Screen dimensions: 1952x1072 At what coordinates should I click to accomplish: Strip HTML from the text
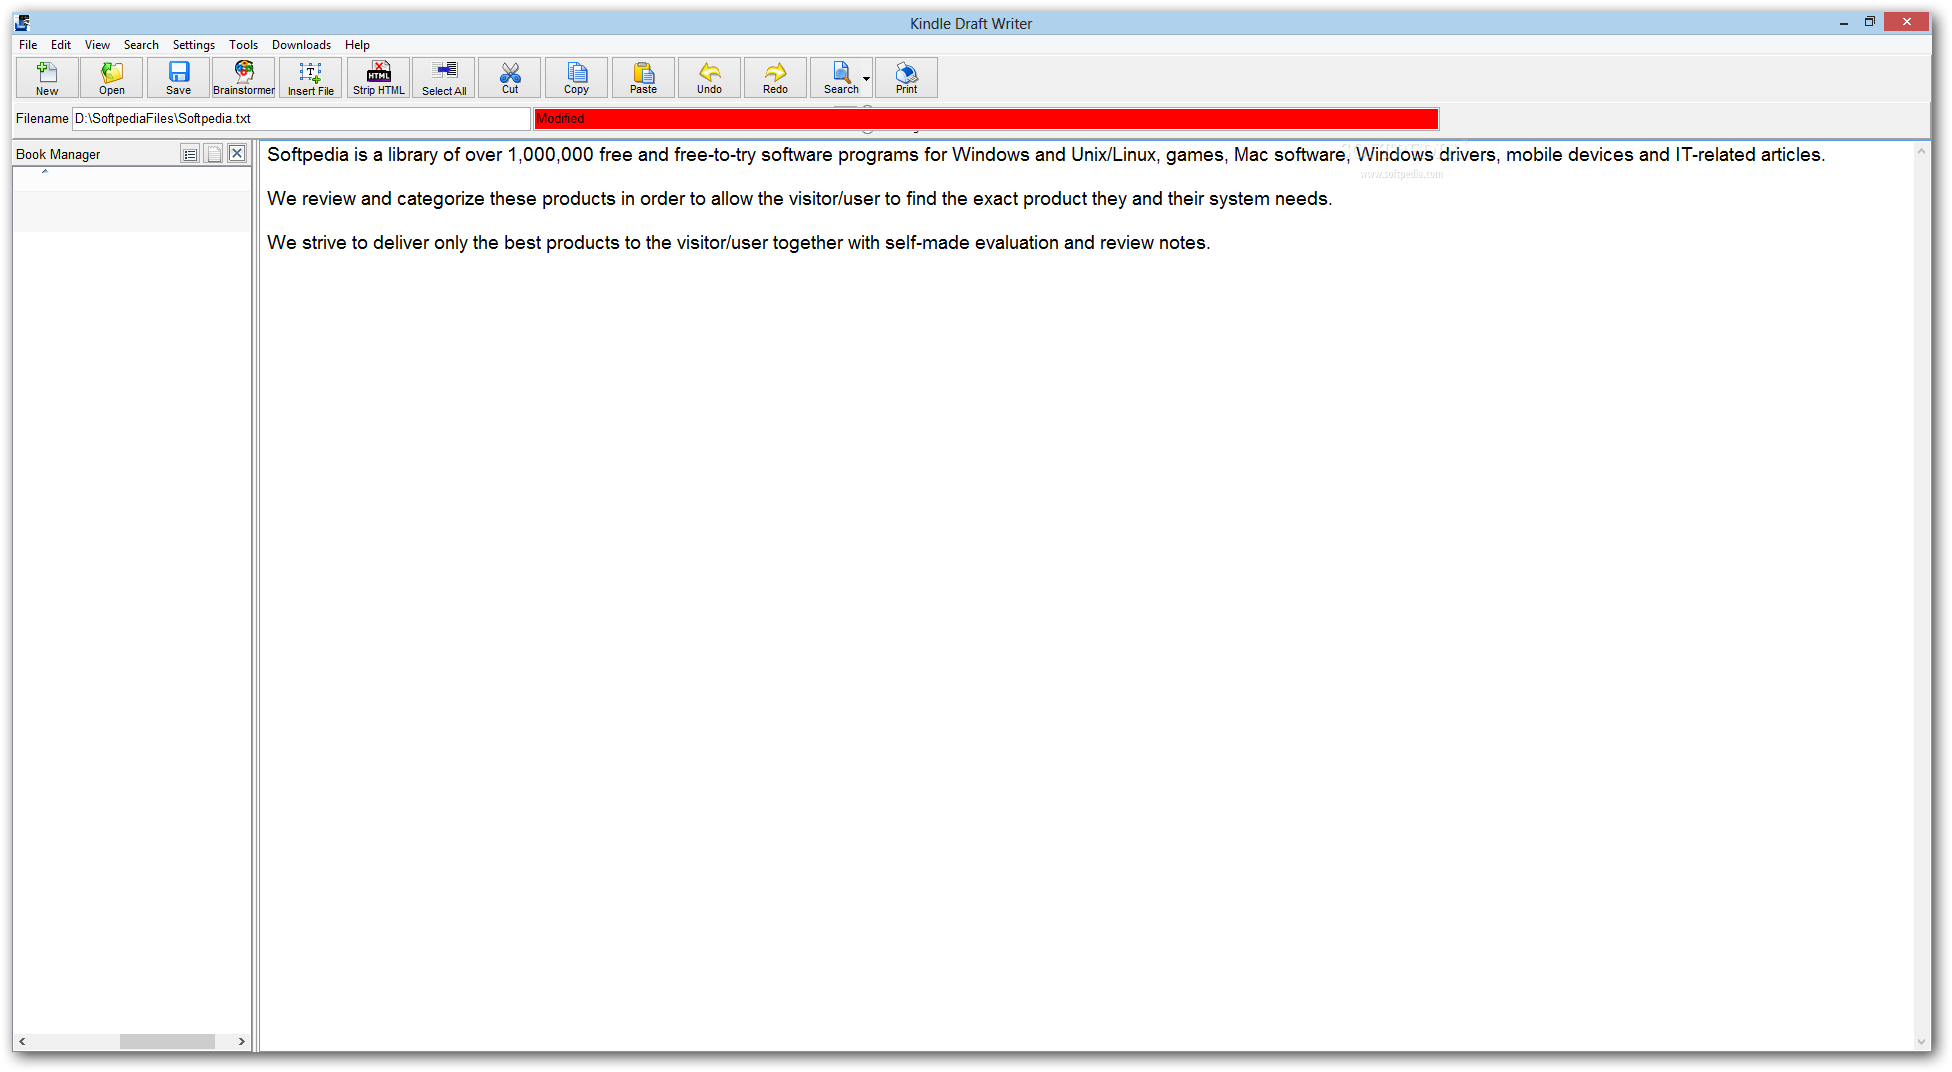379,78
